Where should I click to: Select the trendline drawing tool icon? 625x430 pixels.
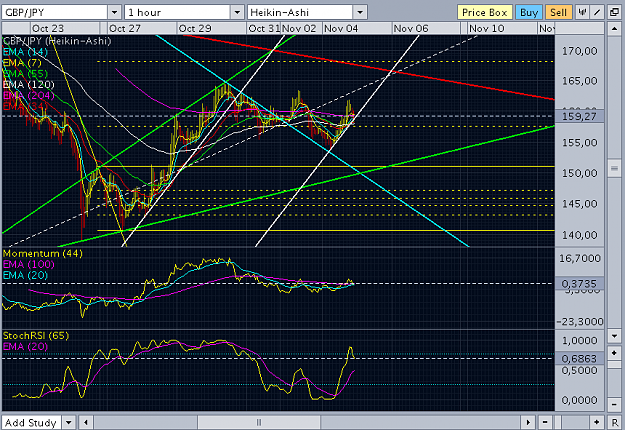coord(597,12)
